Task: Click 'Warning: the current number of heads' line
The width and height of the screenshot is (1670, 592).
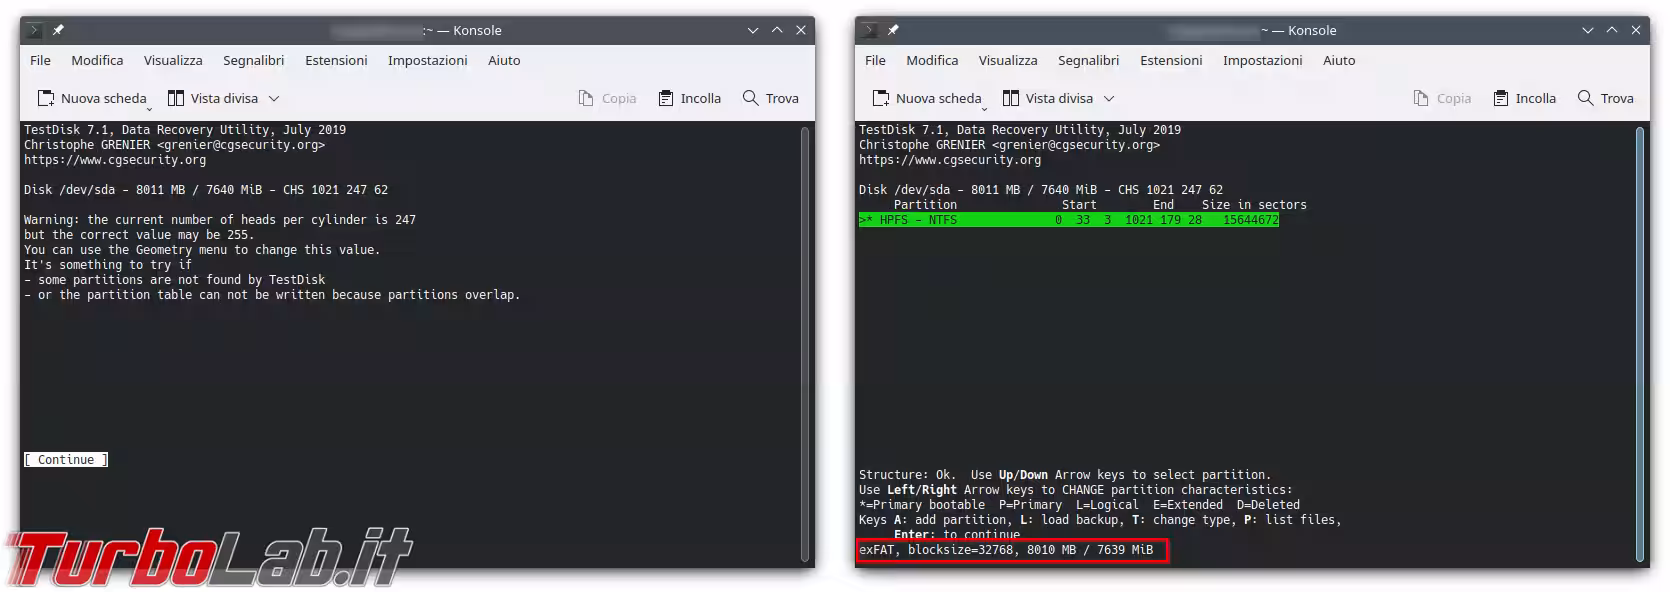Action: click(220, 220)
